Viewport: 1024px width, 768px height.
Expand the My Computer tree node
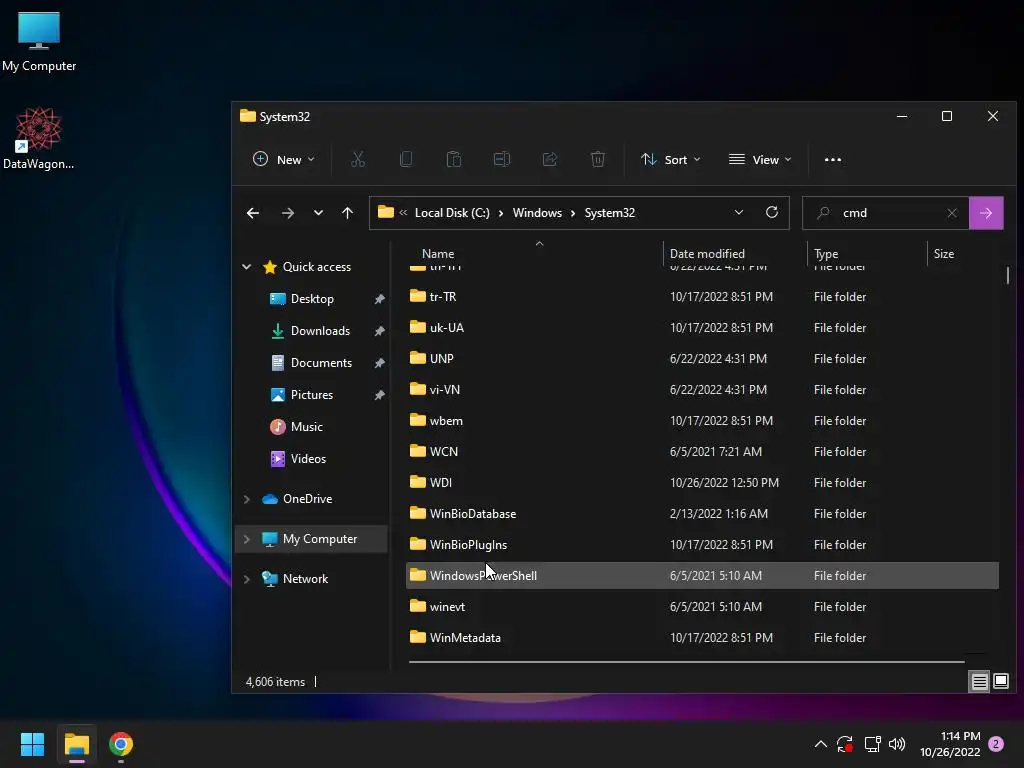[246, 539]
